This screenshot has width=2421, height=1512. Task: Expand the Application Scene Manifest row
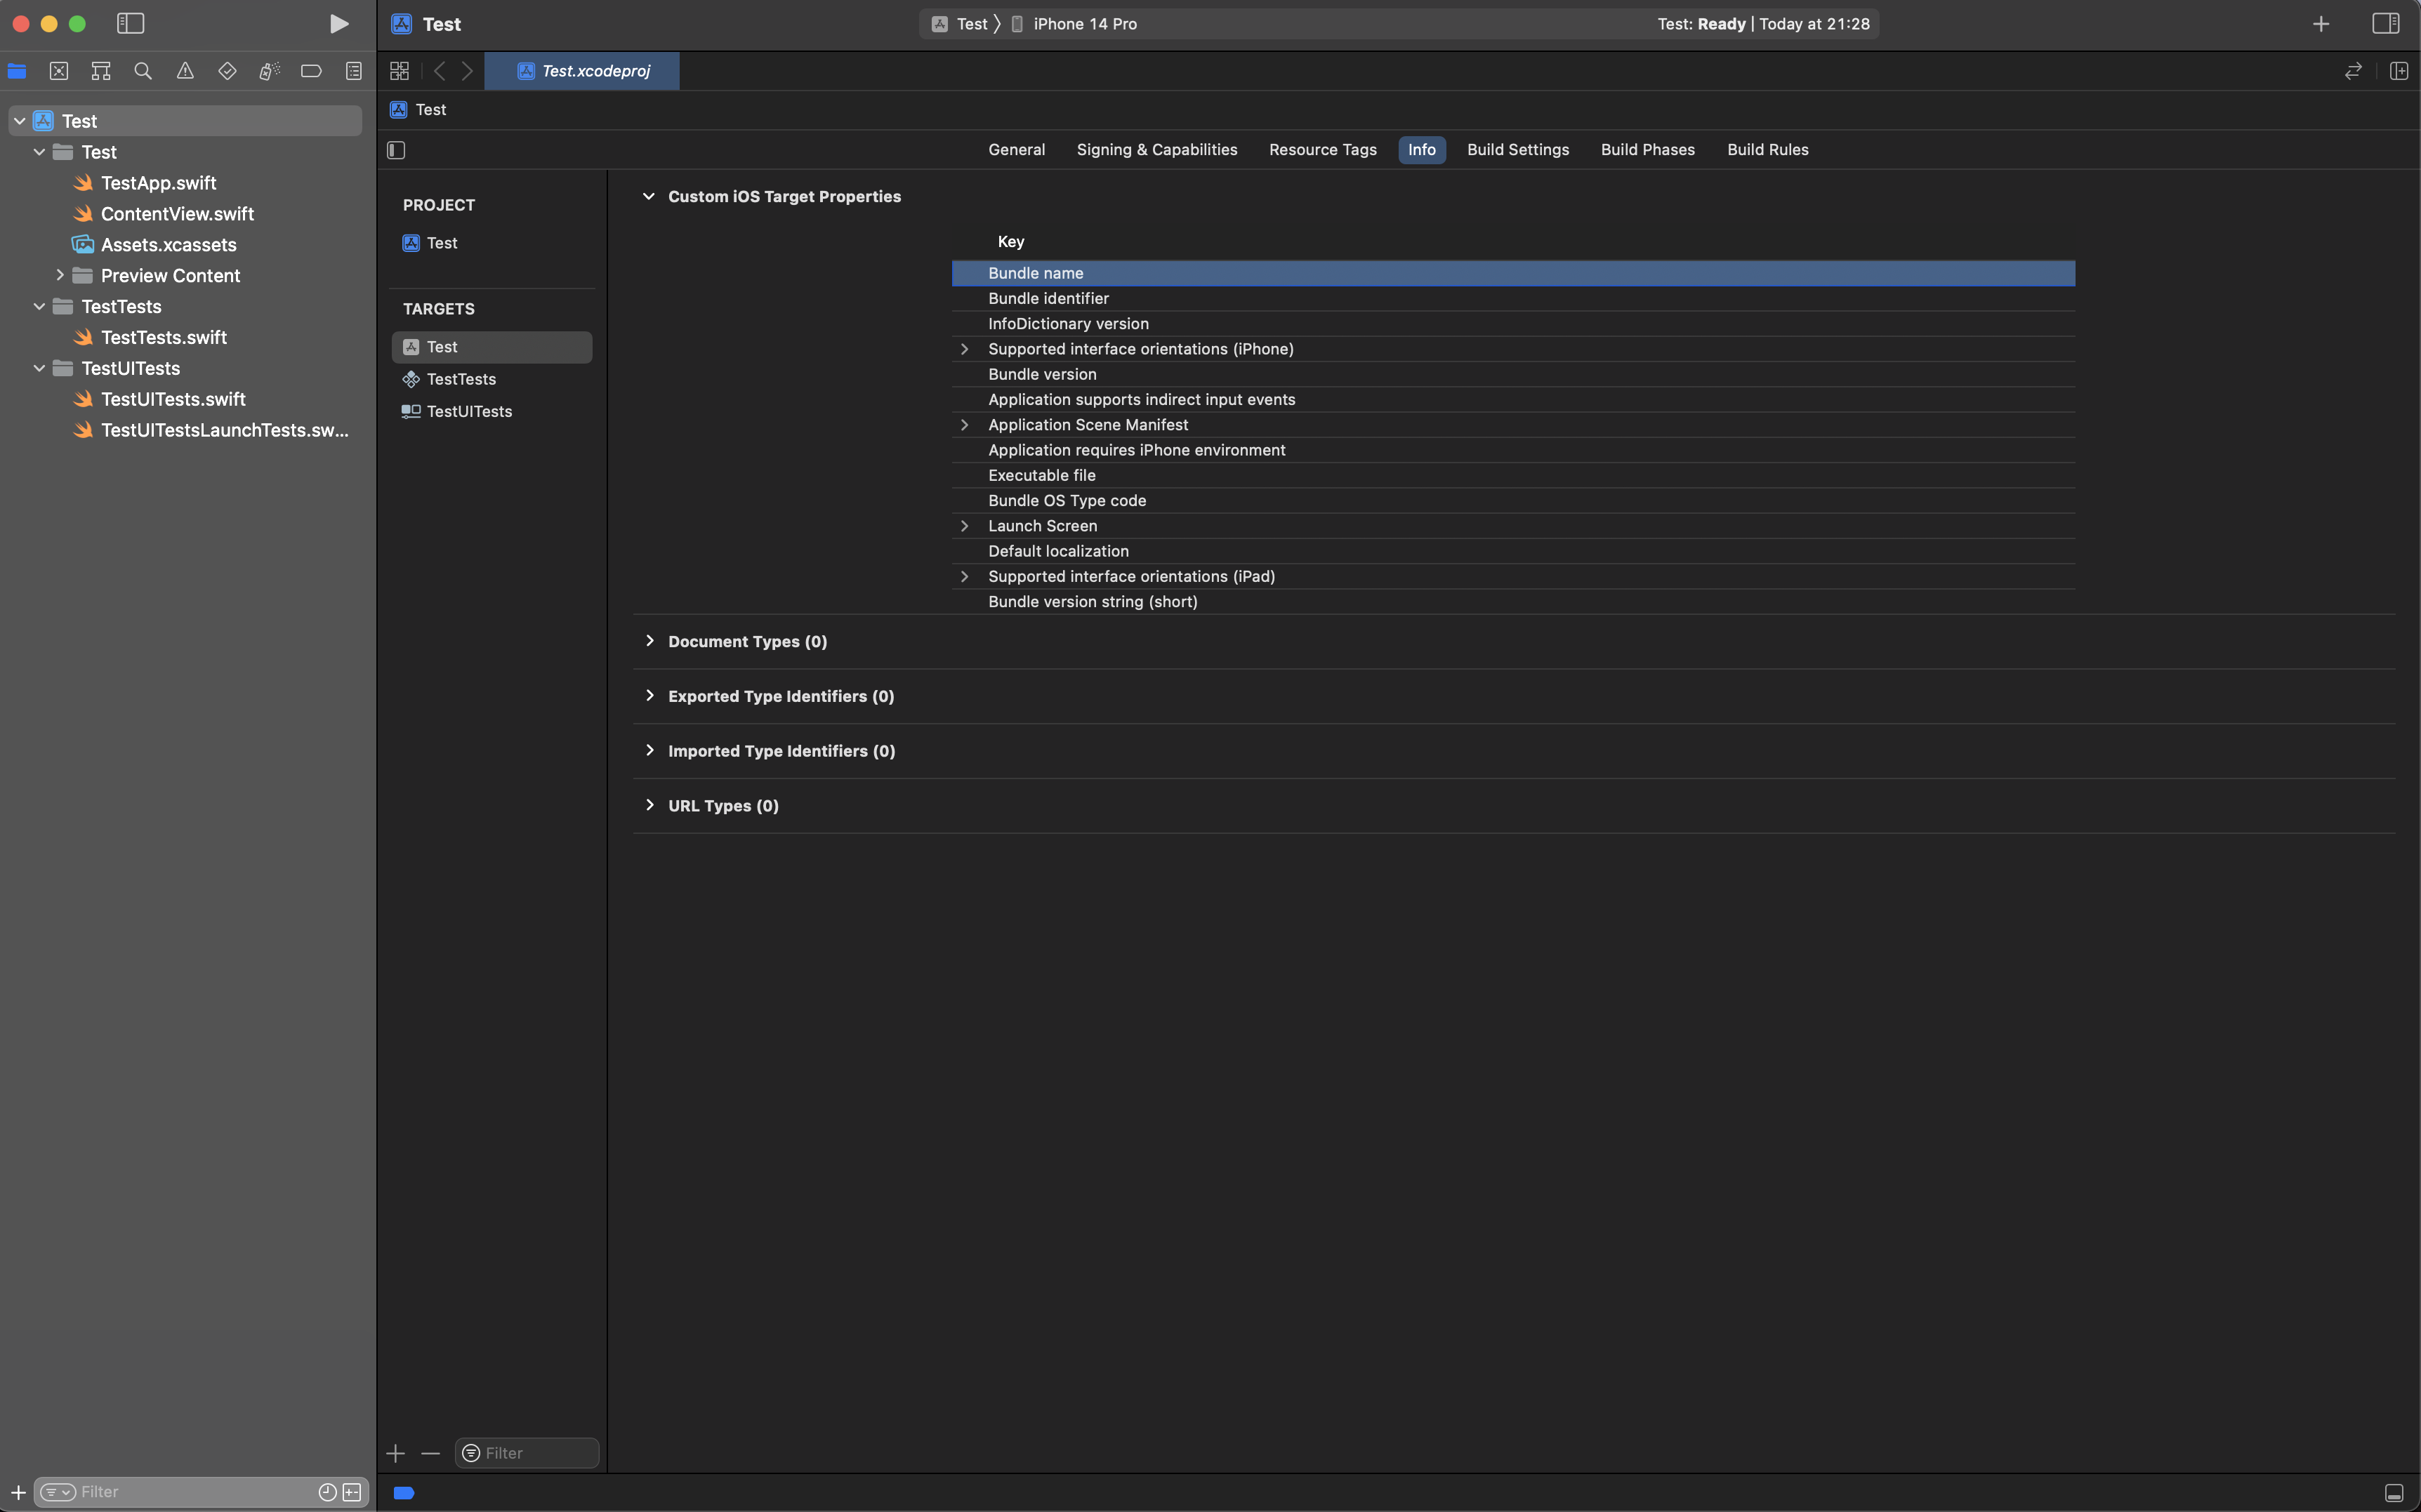click(x=964, y=425)
